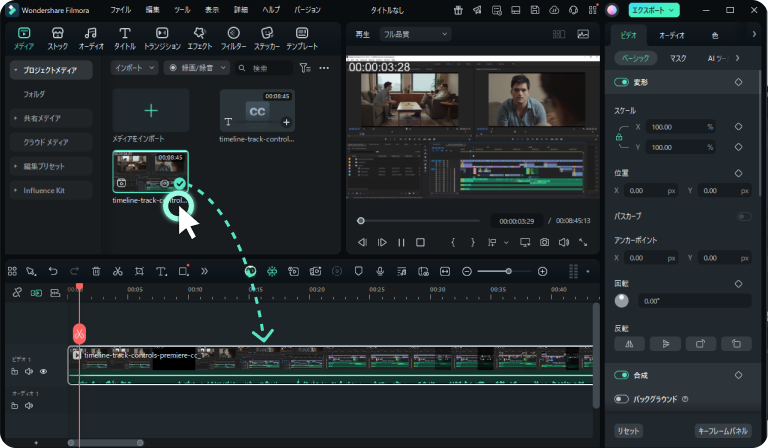Enable the パスカーブ toggle

(744, 216)
